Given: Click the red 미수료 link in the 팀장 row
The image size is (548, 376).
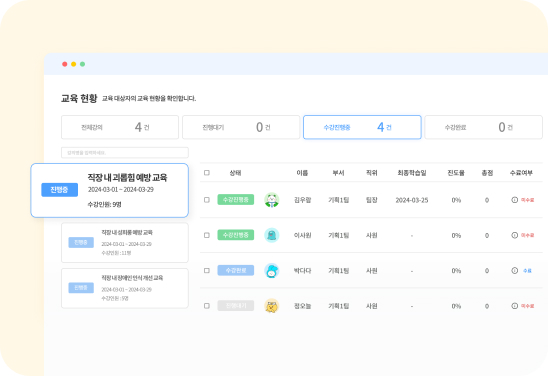Looking at the screenshot, I should point(527,200).
